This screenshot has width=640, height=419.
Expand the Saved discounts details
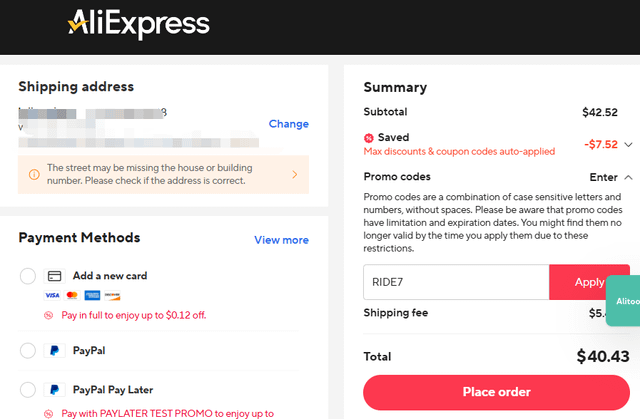point(627,144)
